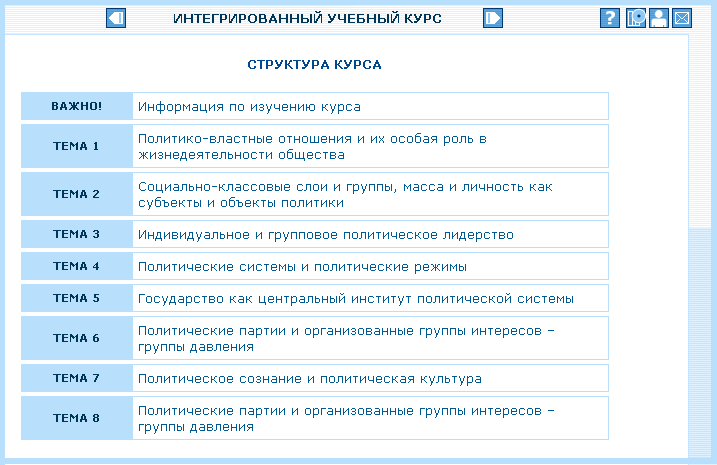This screenshot has width=717, height=465.
Task: Go to the next page arrow
Action: pyautogui.click(x=492, y=18)
